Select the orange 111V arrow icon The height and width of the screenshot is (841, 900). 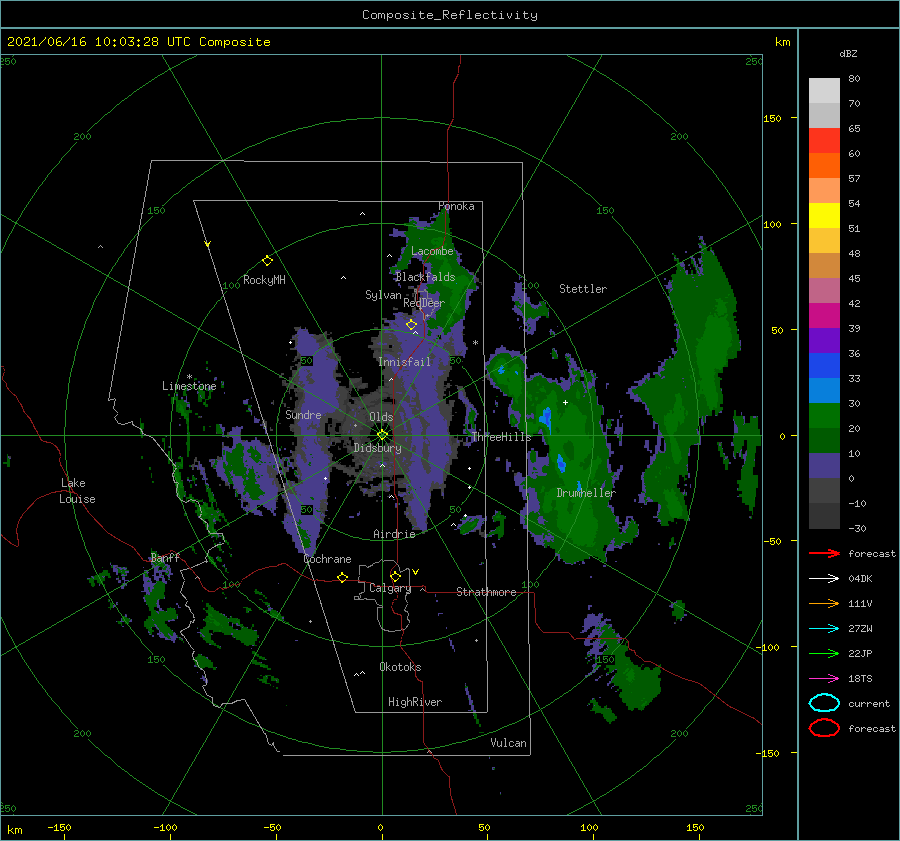824,603
